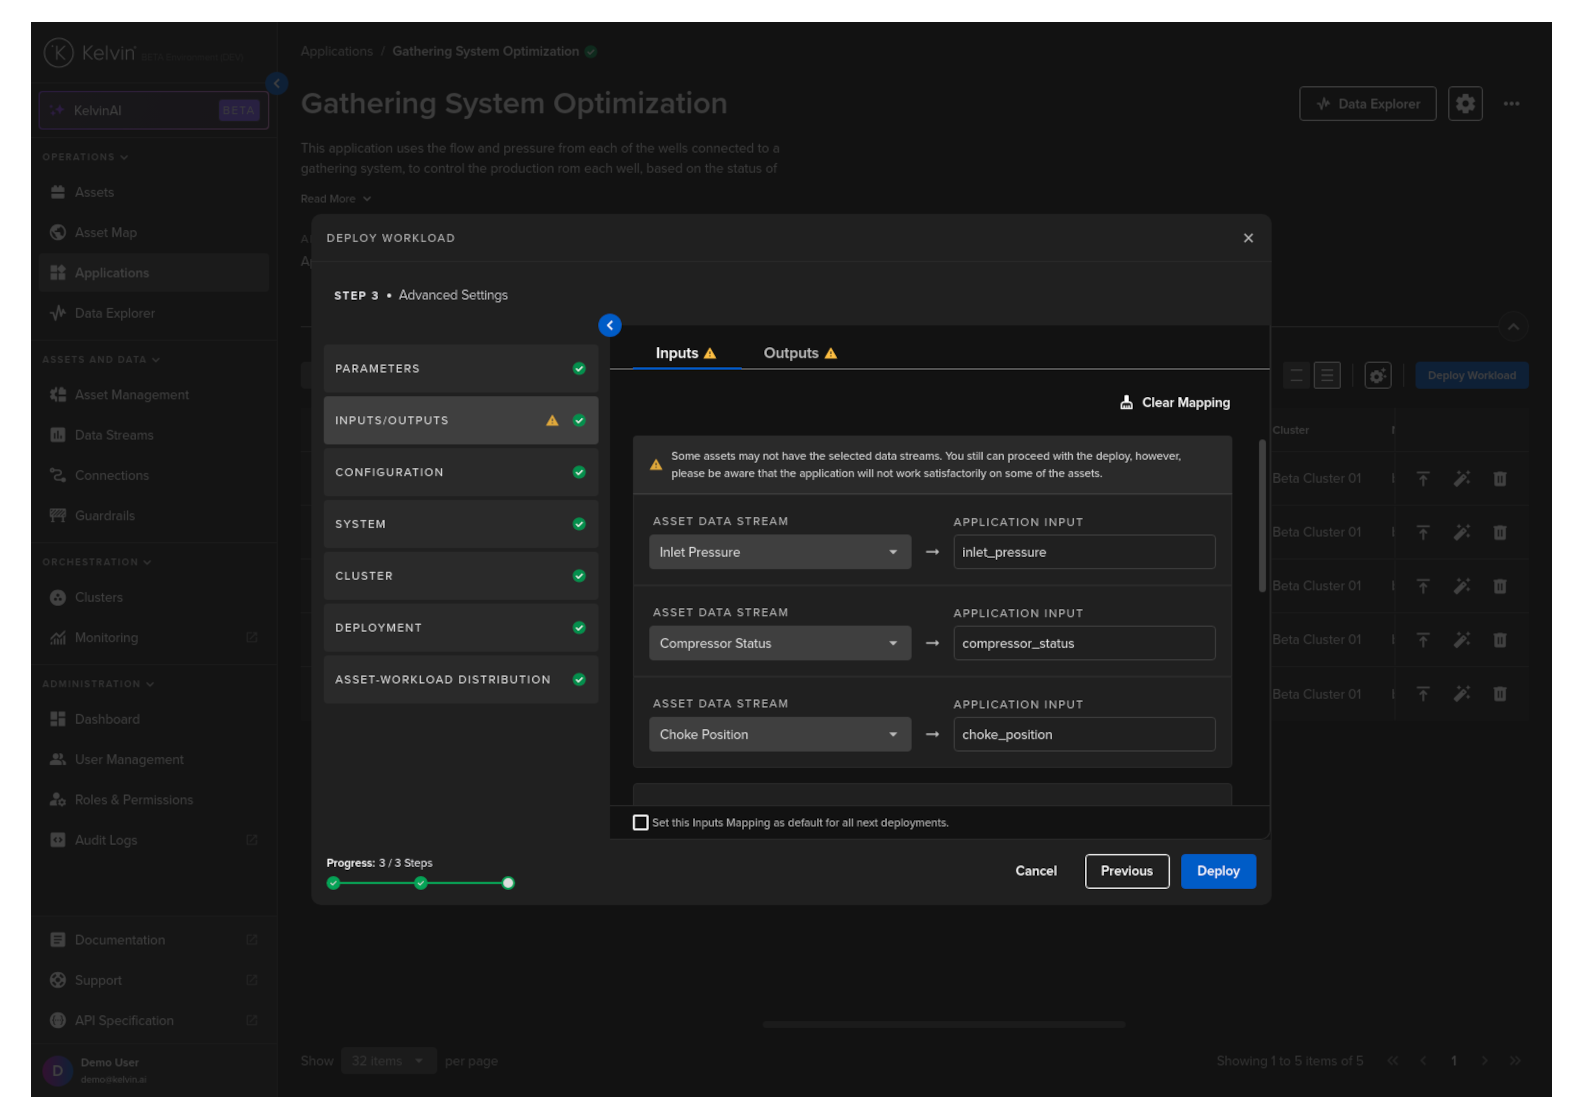Switch to the Outputs tab
The width and height of the screenshot is (1584, 1120).
pyautogui.click(x=799, y=353)
